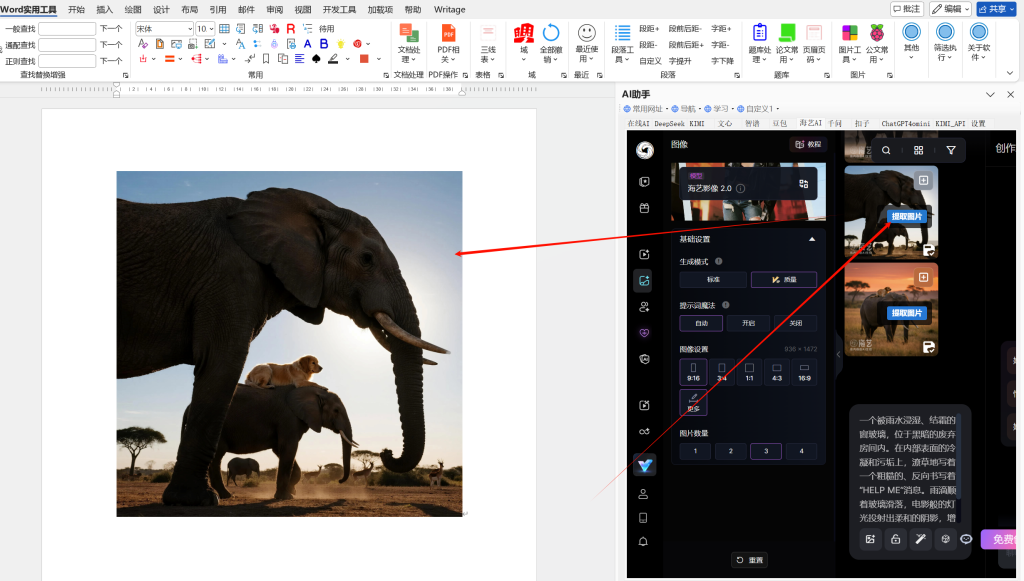Click the 一般查找 search input field
This screenshot has width=1024, height=581.
click(68, 29)
